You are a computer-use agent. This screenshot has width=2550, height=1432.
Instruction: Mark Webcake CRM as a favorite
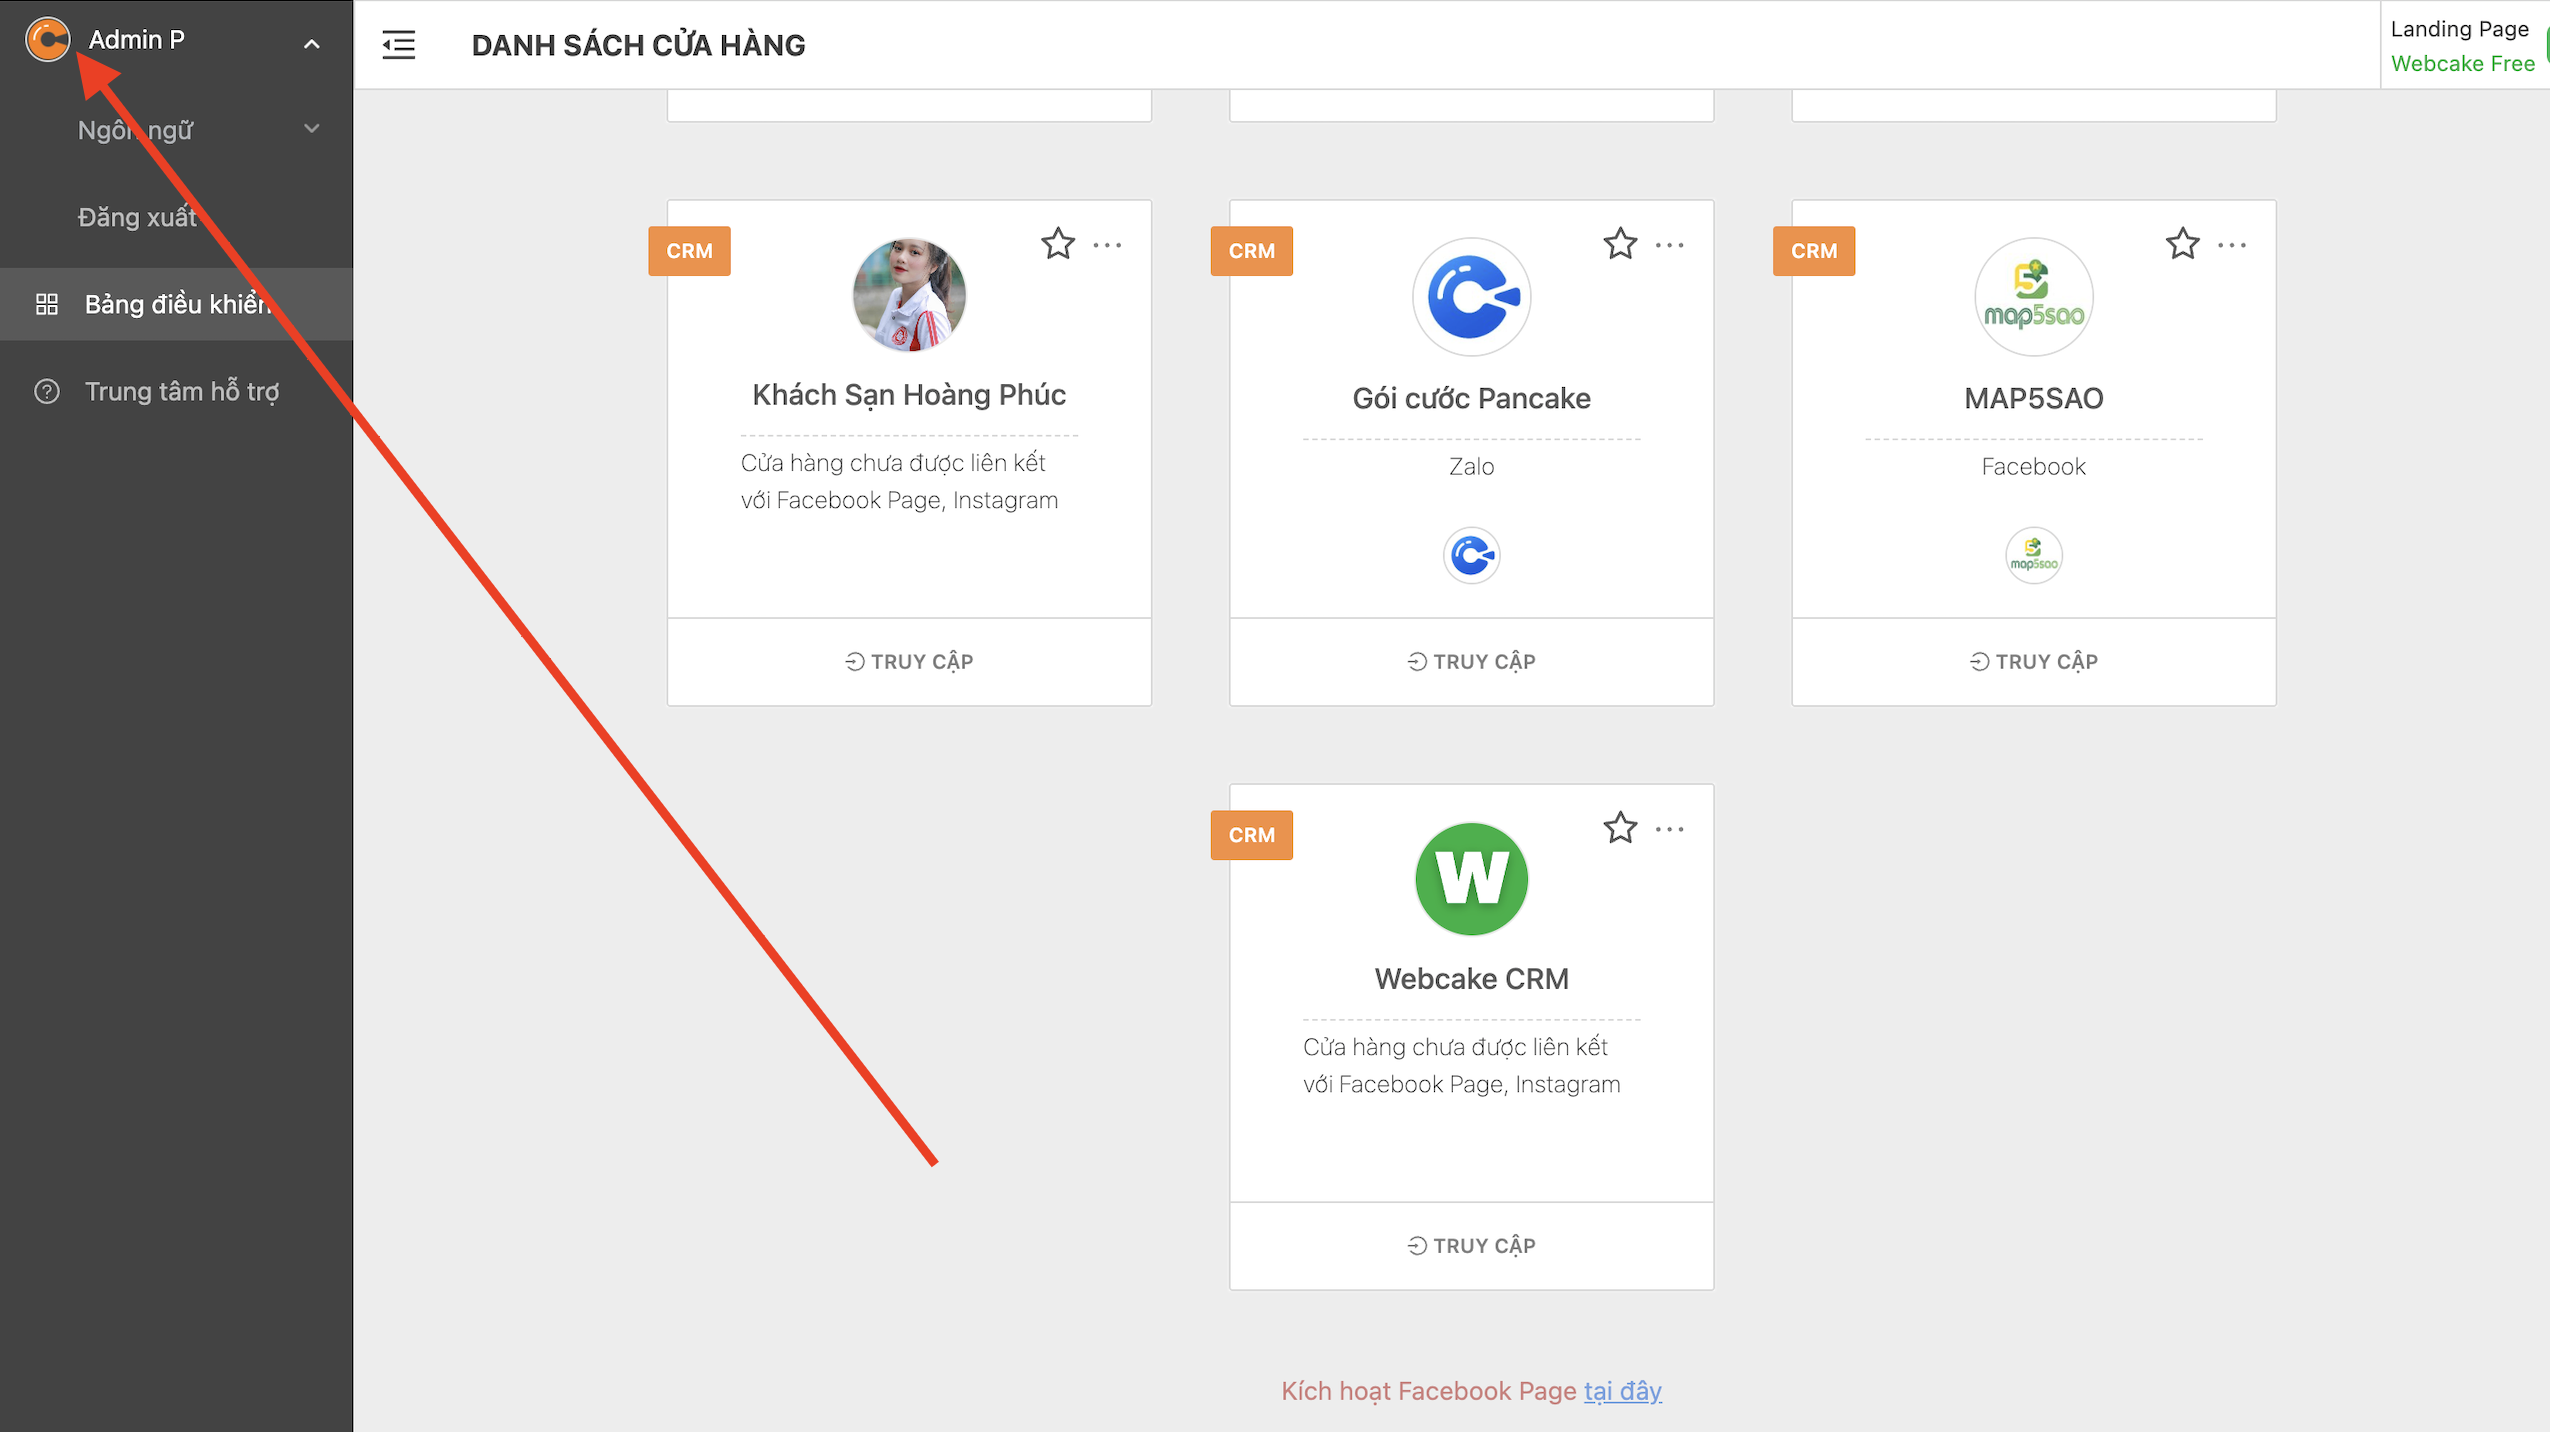click(1619, 828)
